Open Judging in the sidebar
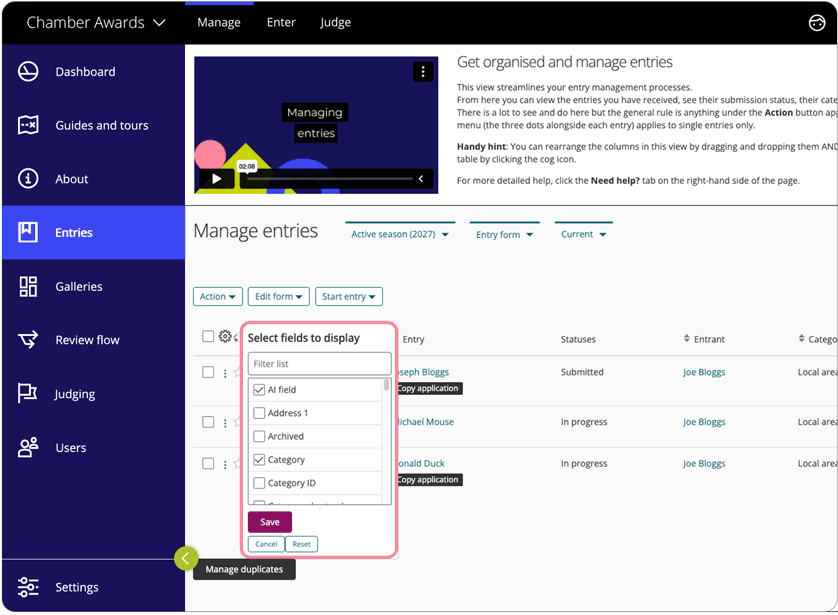The height and width of the screenshot is (615, 838). [x=94, y=394]
